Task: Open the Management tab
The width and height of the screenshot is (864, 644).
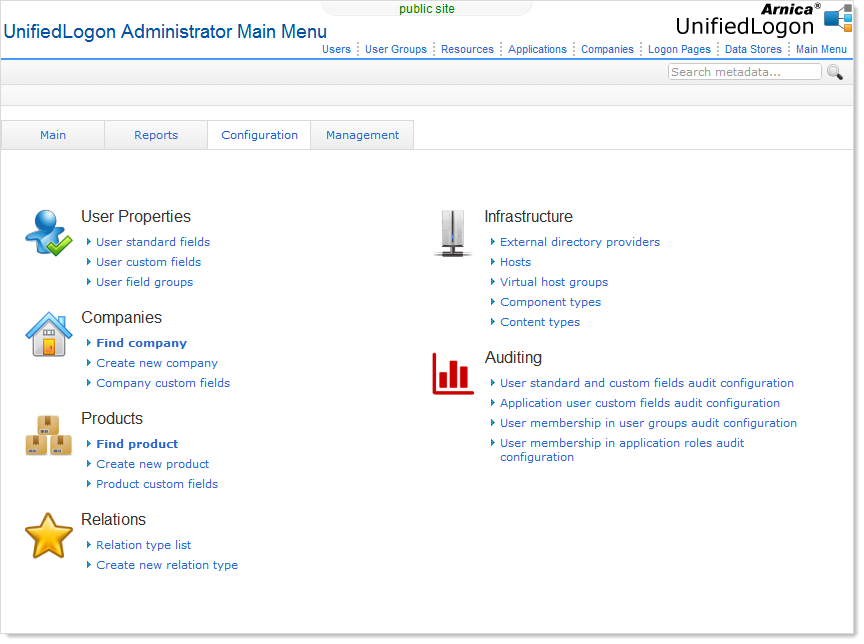Action: click(x=362, y=135)
